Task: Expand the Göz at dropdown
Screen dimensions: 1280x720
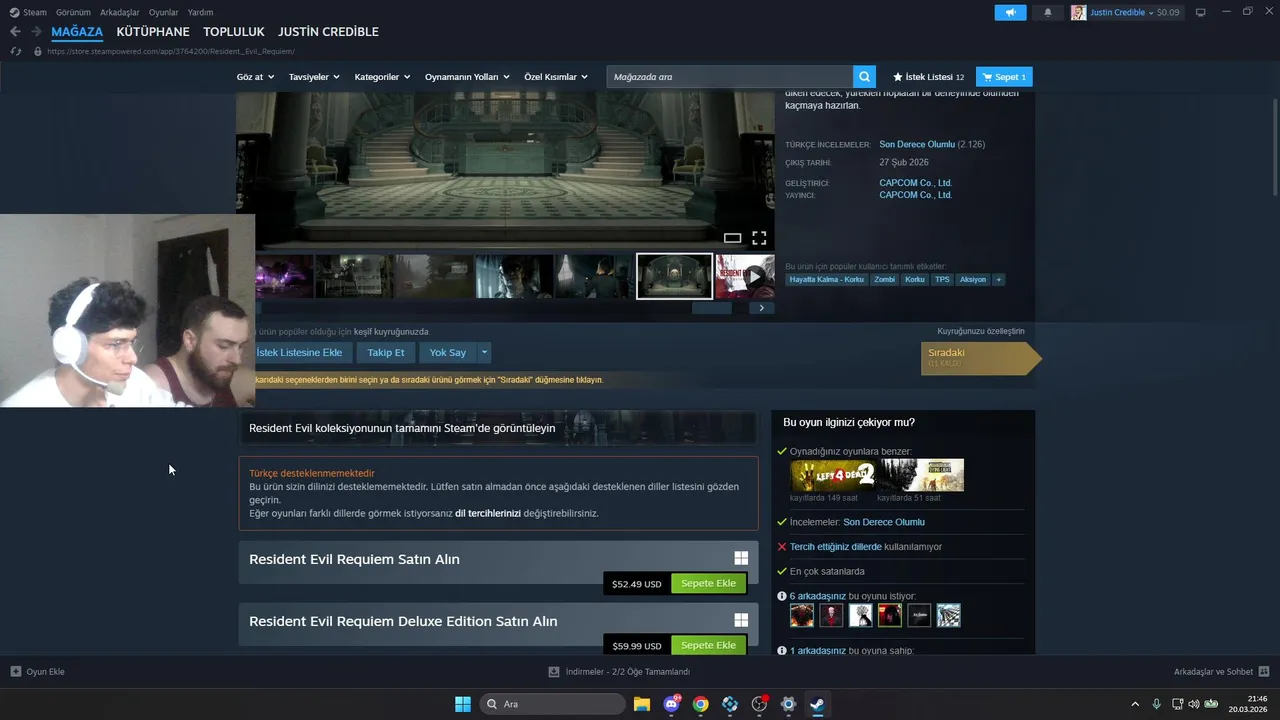Action: coord(255,77)
